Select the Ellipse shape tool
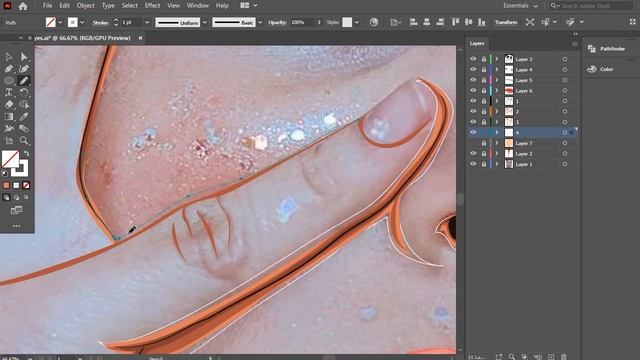This screenshot has height=360, width=640. (9, 81)
